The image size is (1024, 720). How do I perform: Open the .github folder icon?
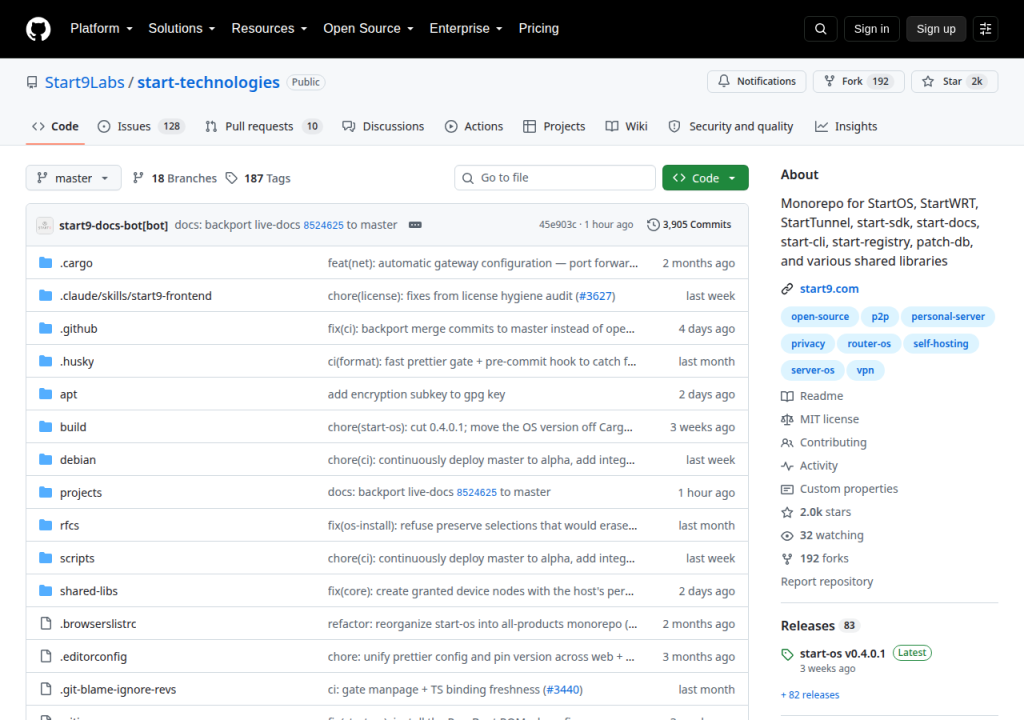(x=45, y=328)
